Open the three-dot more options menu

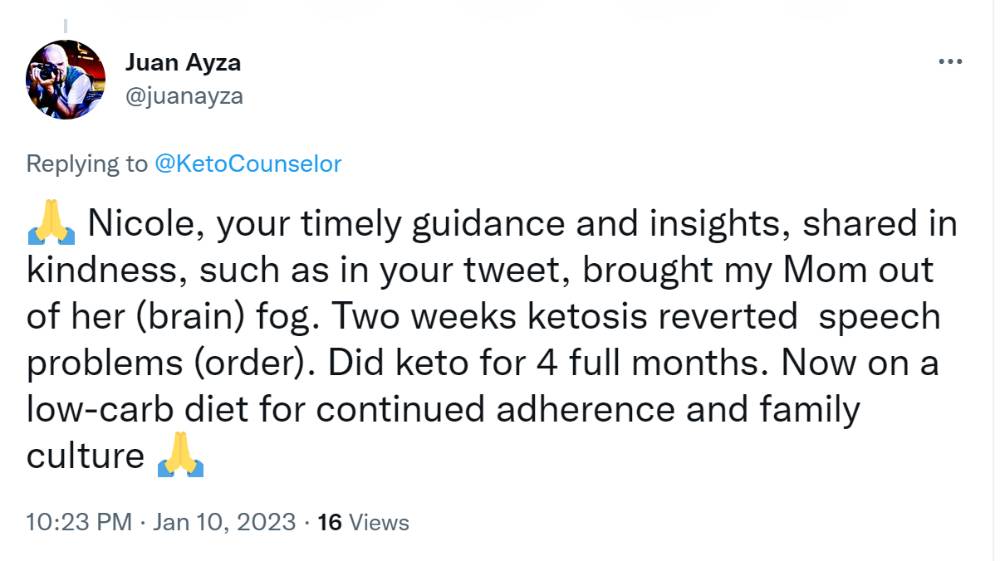[x=950, y=62]
